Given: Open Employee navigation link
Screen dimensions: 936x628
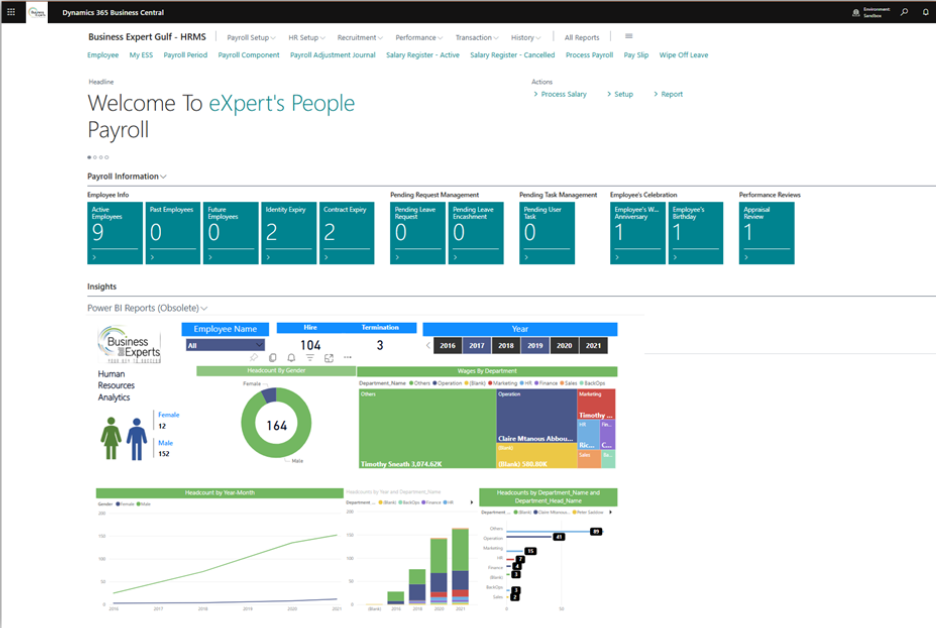Looking at the screenshot, I should (x=103, y=55).
